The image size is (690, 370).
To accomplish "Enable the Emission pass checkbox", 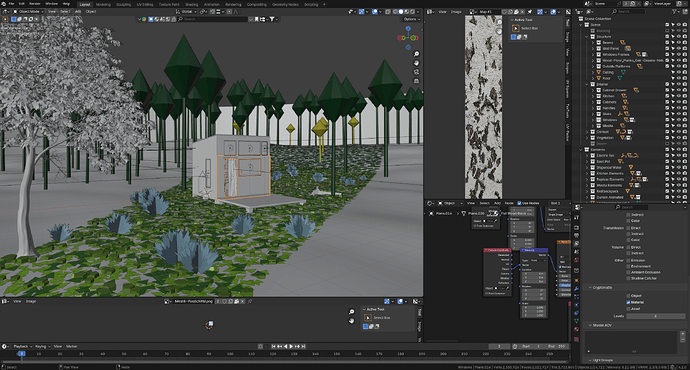I will pos(628,260).
